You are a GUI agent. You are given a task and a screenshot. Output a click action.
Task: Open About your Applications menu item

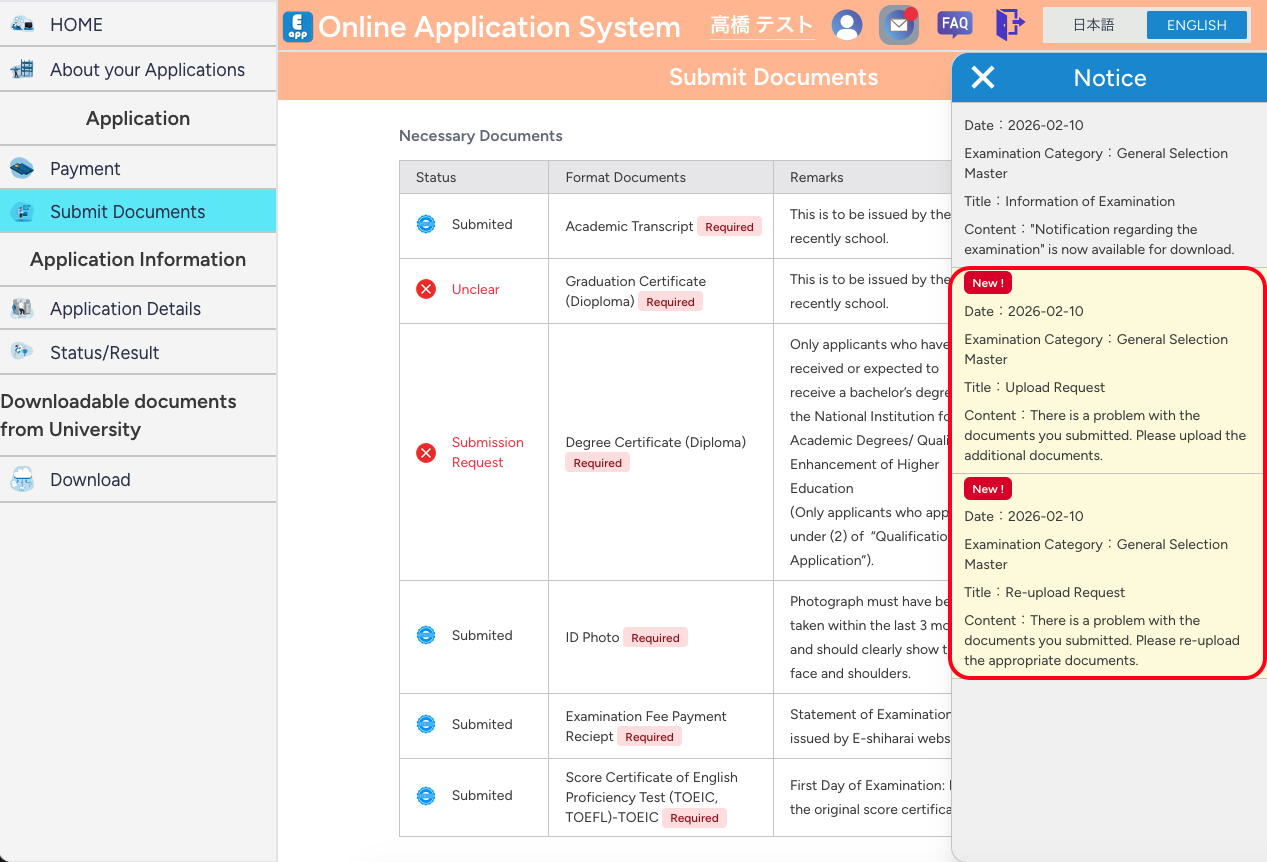[147, 70]
